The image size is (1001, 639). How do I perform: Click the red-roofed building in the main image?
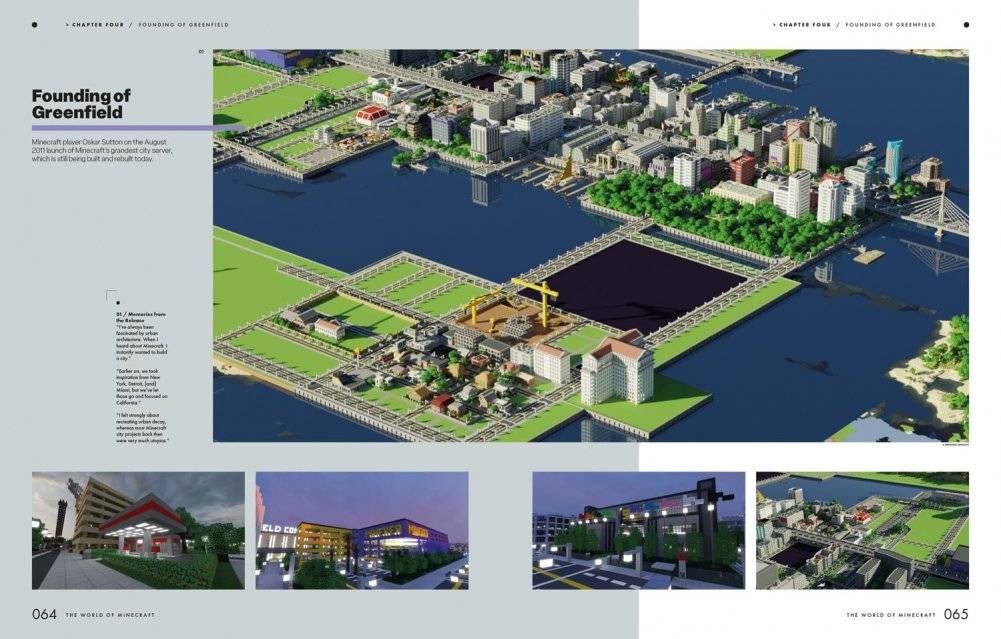coord(371,114)
